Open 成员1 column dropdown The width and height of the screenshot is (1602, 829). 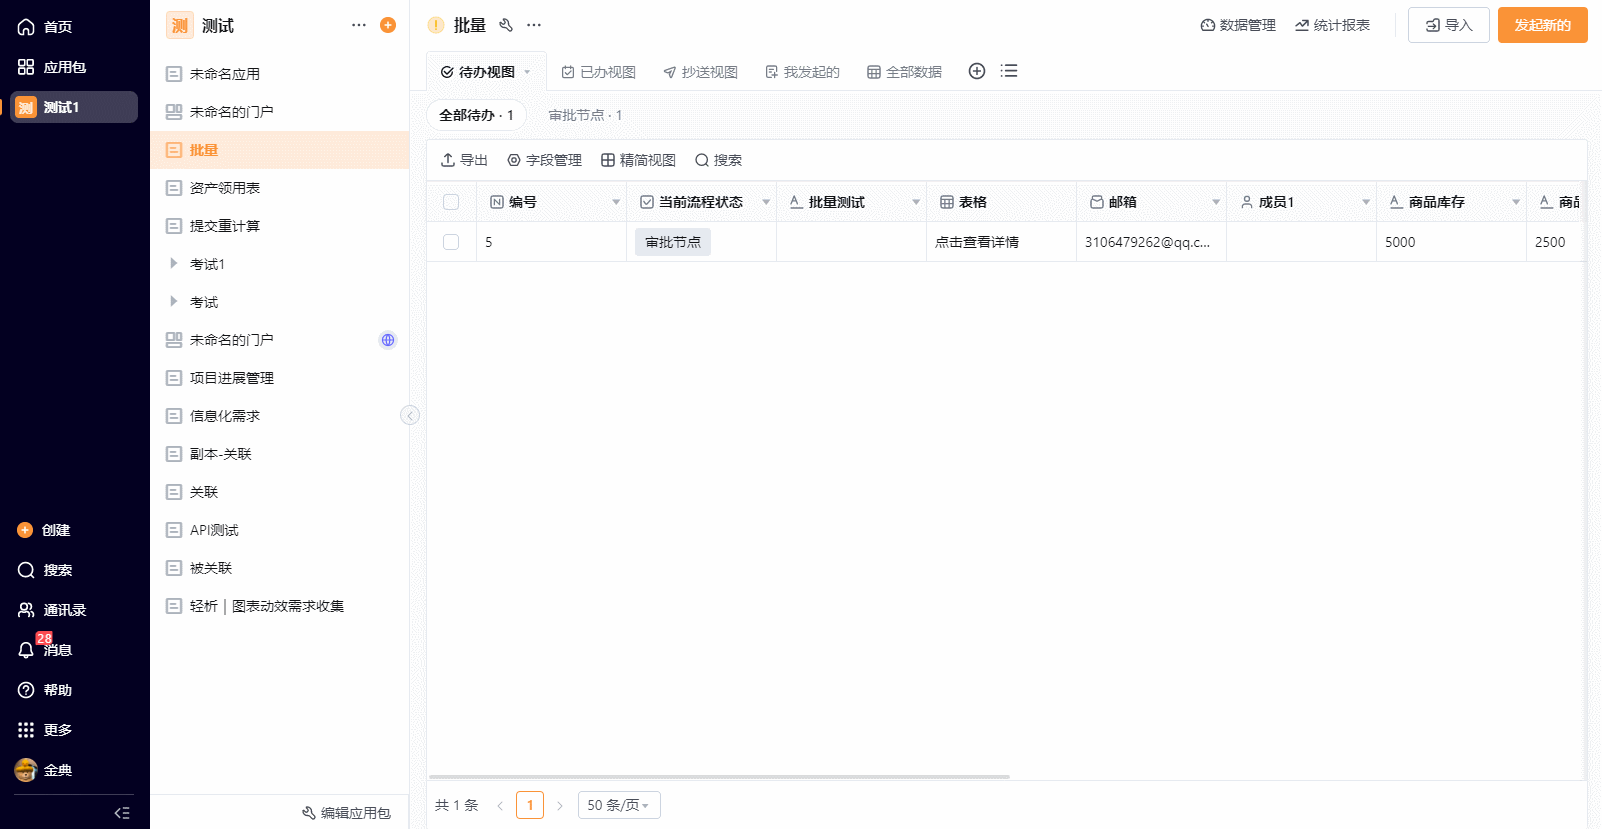[1366, 202]
